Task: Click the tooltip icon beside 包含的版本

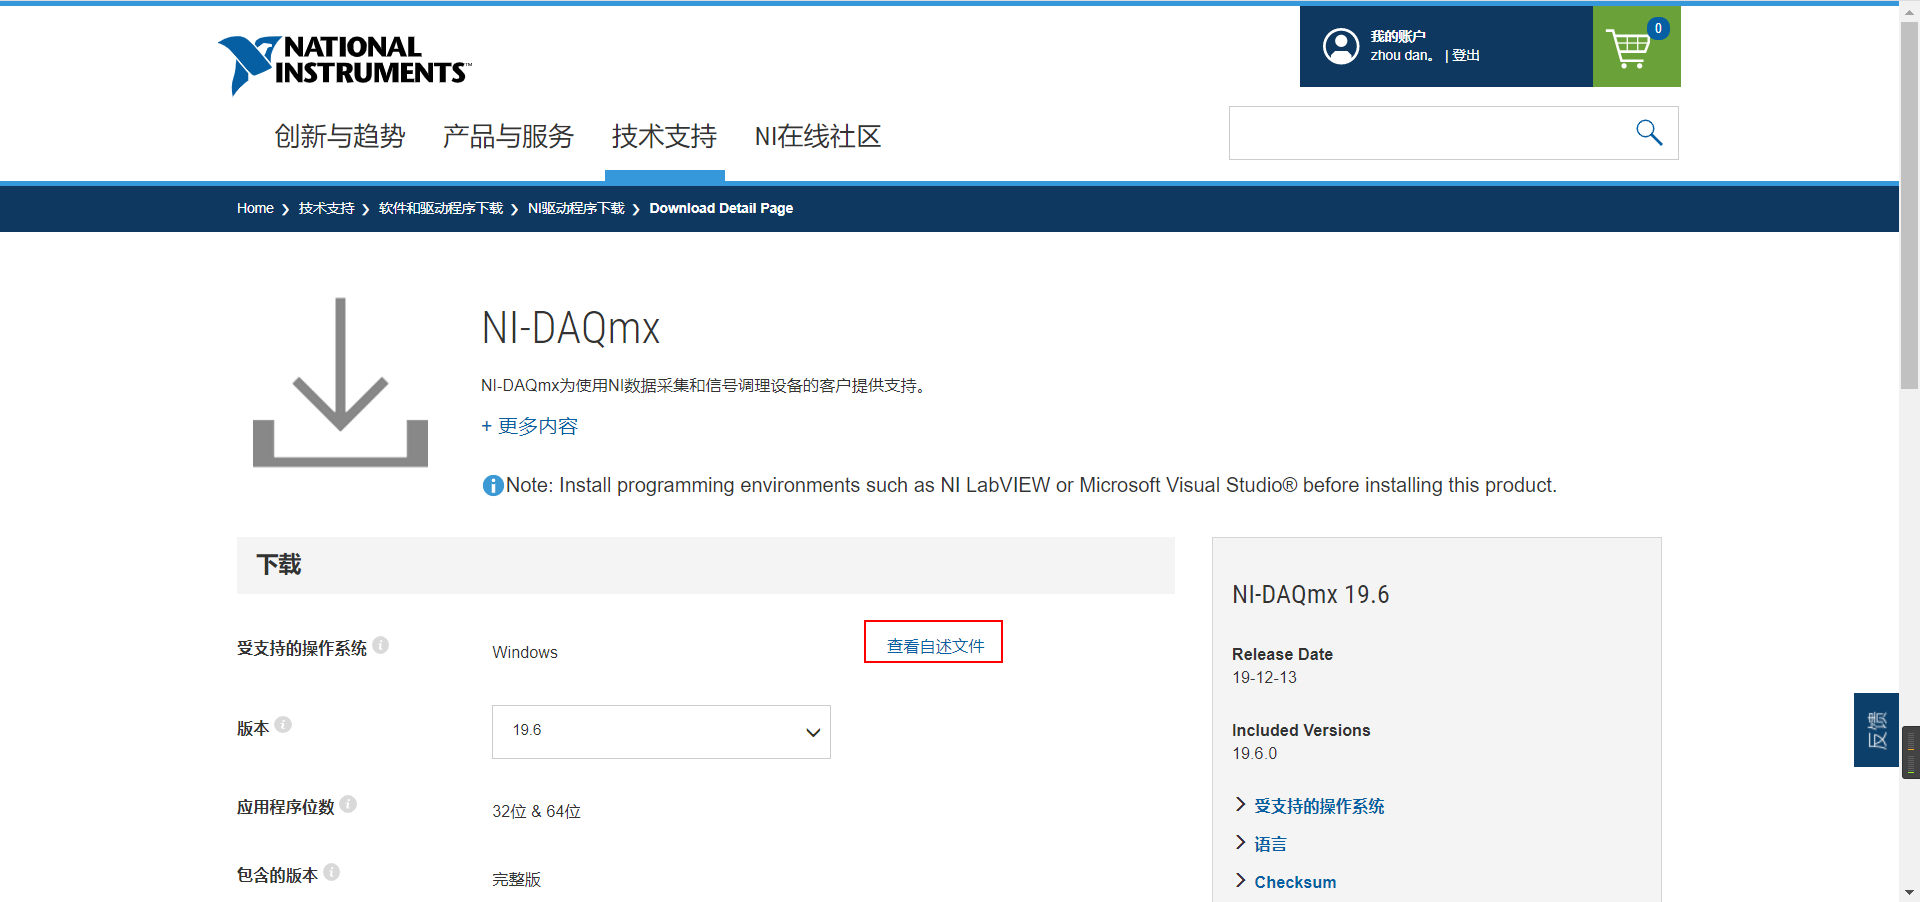Action: pos(333,871)
